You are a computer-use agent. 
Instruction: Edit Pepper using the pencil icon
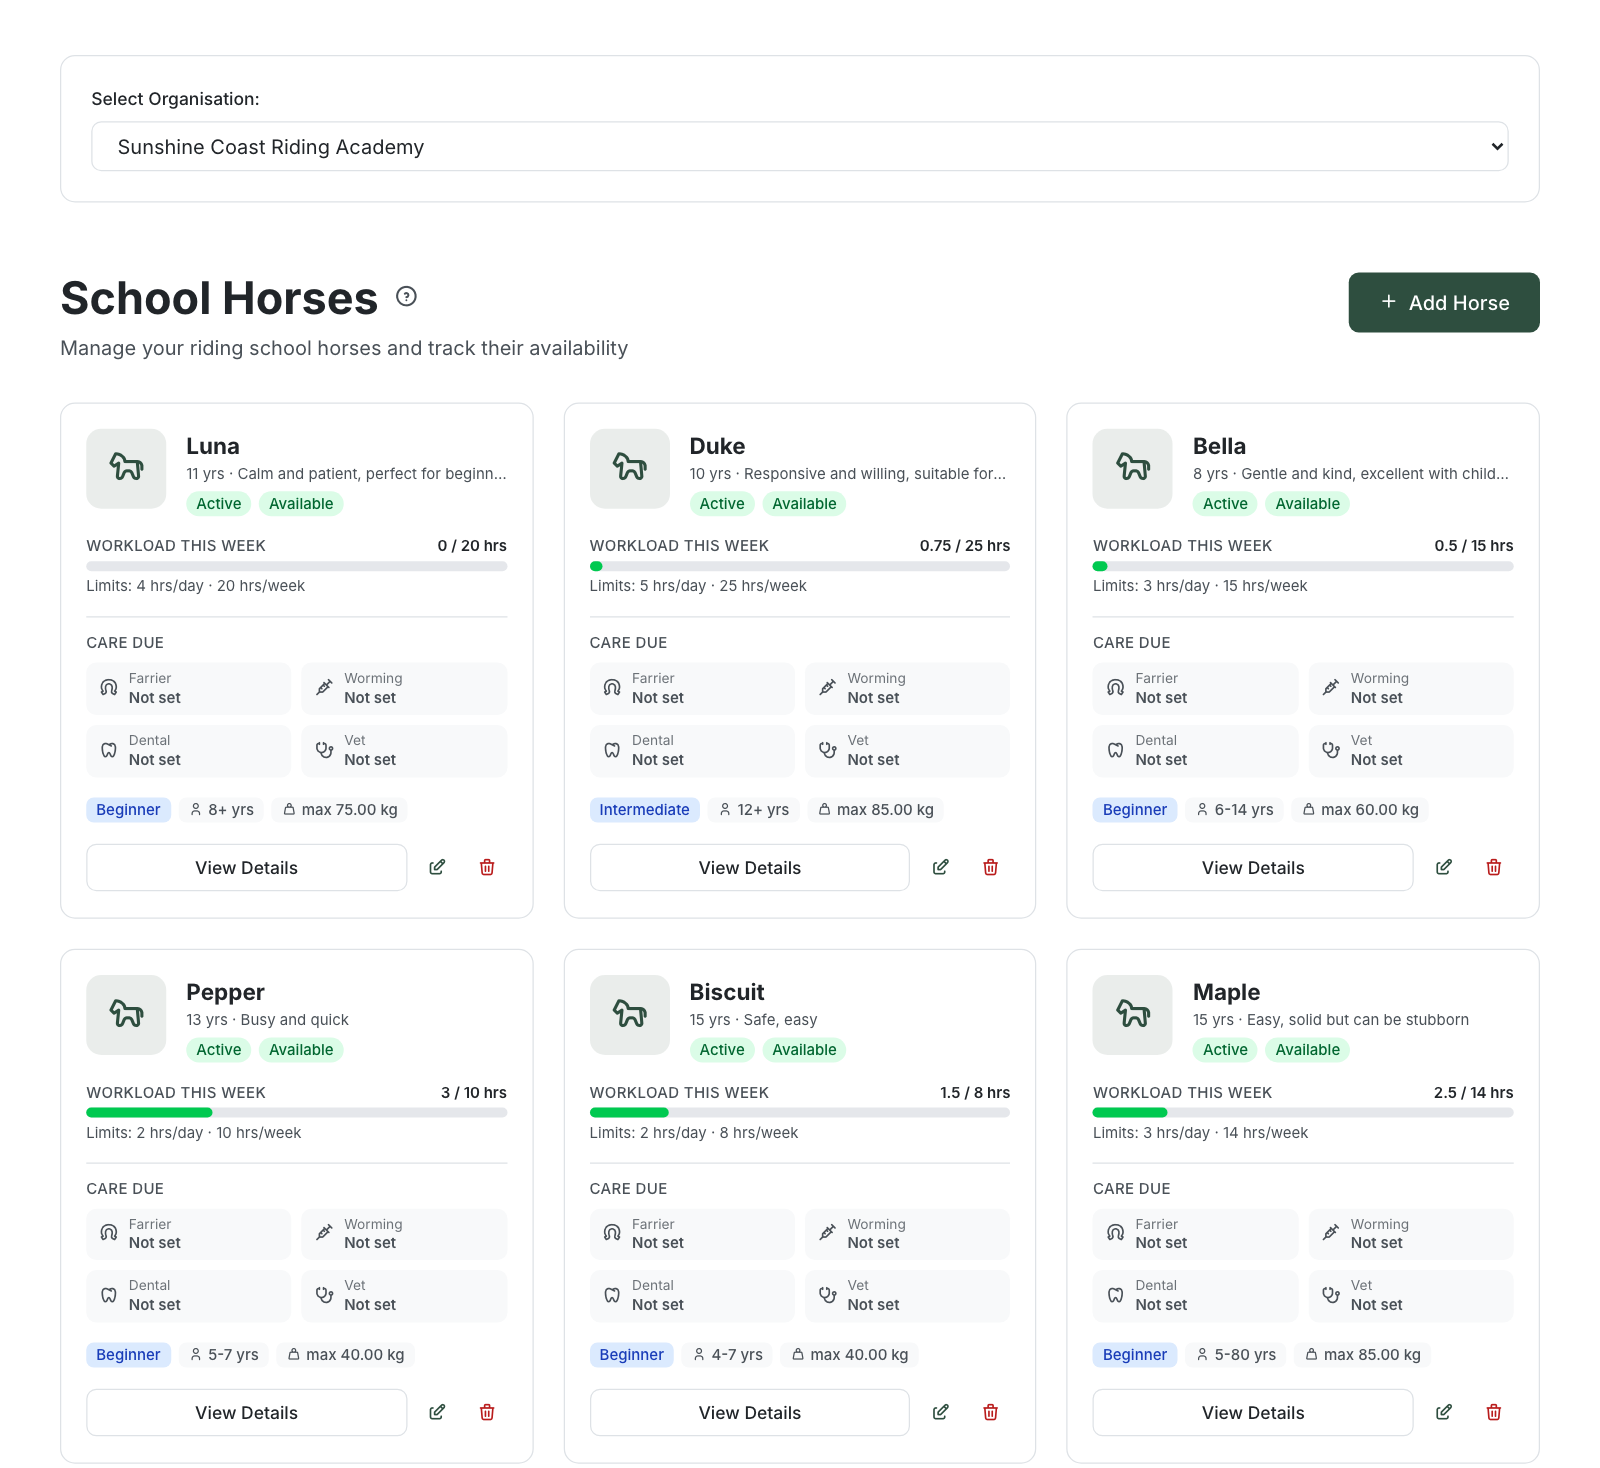tap(437, 1412)
